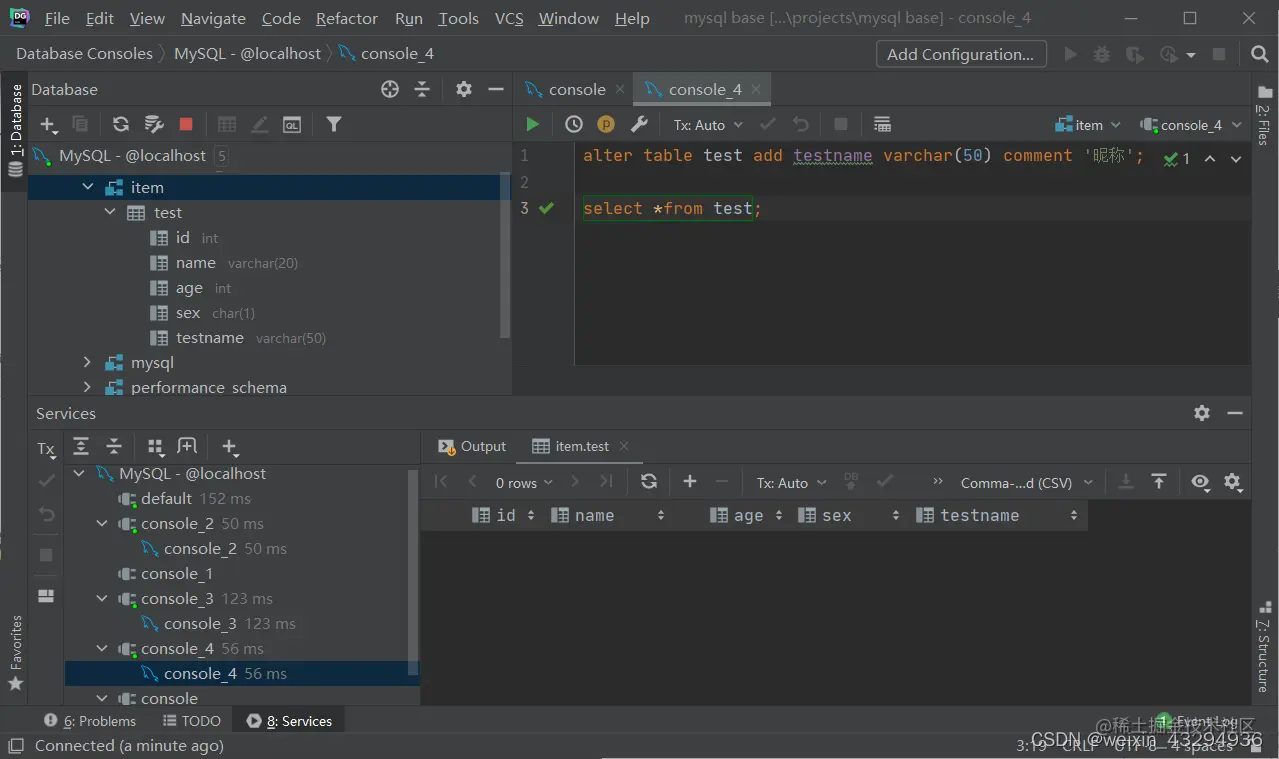Click the red Stop icon in Database toolbar
This screenshot has height=759, width=1279.
coord(186,124)
